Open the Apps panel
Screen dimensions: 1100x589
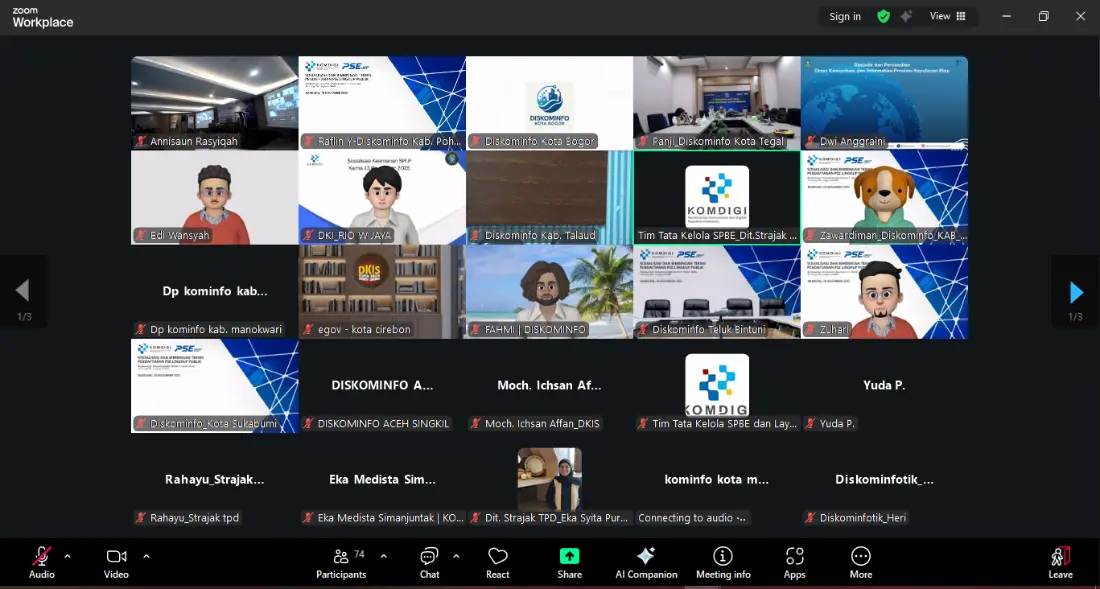794,564
